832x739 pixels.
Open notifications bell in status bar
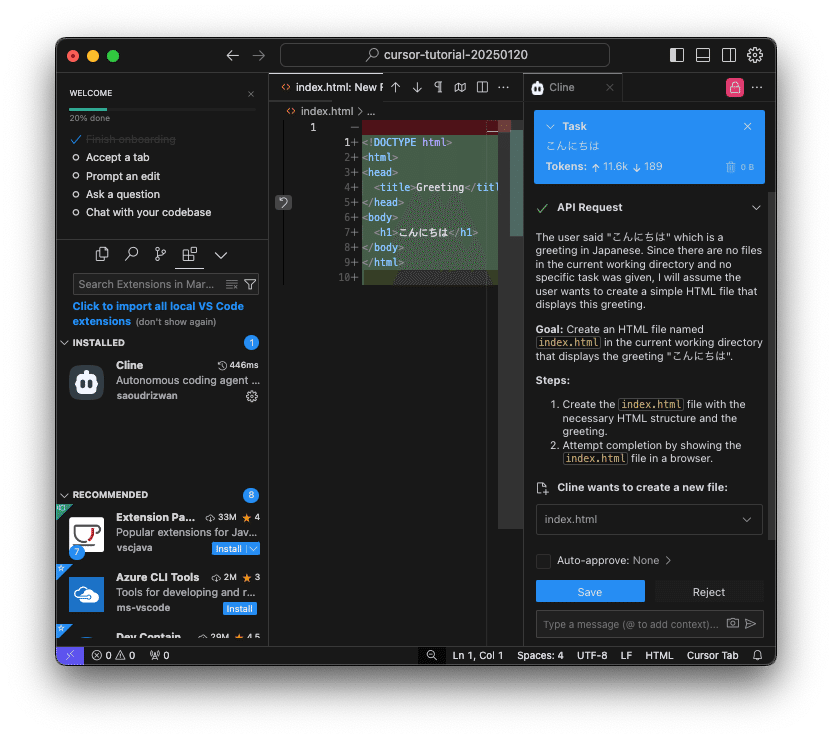[758, 656]
